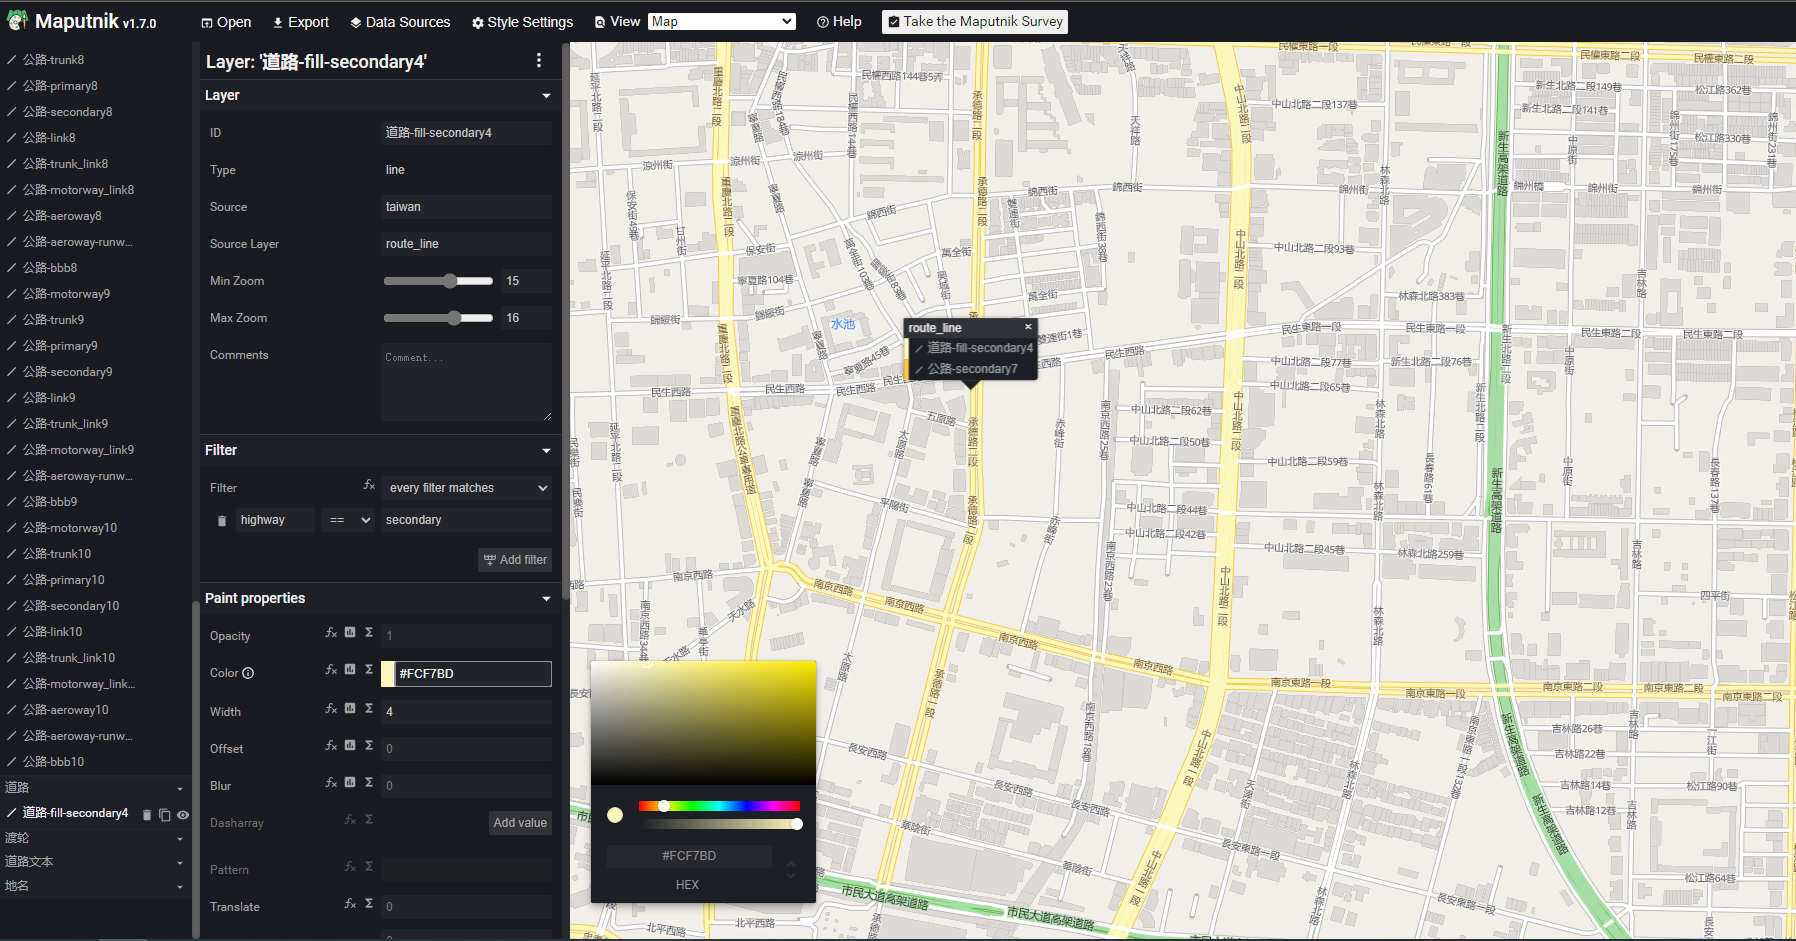Open the Style Settings menu
1796x941 pixels.
click(x=521, y=21)
